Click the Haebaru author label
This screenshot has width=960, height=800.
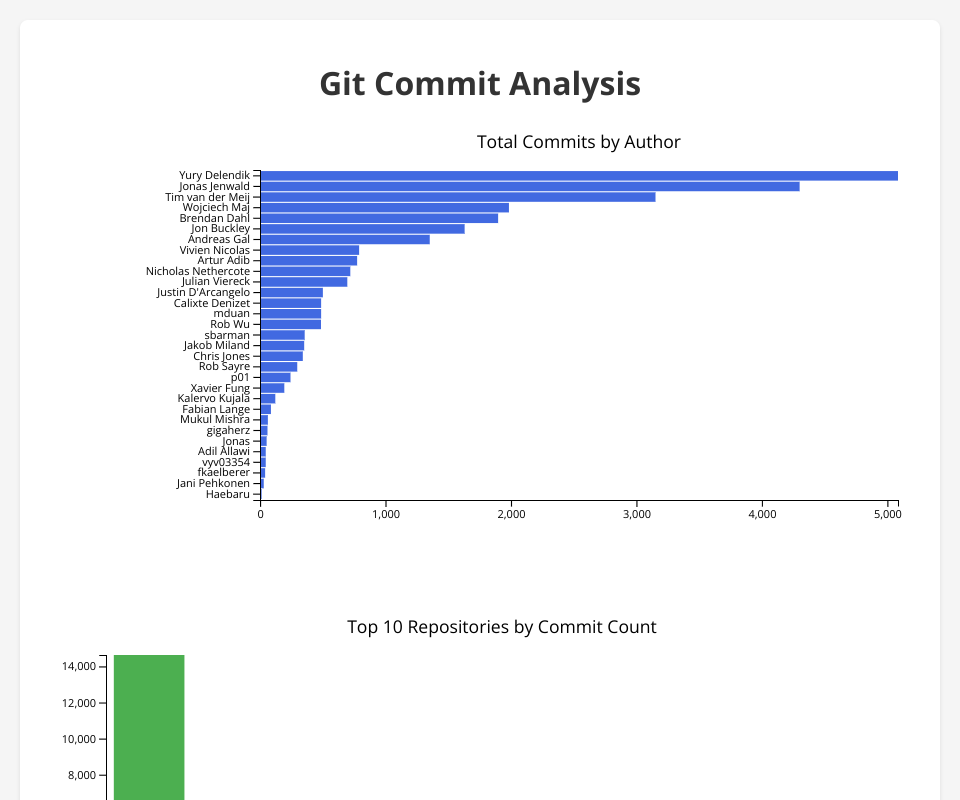[x=227, y=494]
